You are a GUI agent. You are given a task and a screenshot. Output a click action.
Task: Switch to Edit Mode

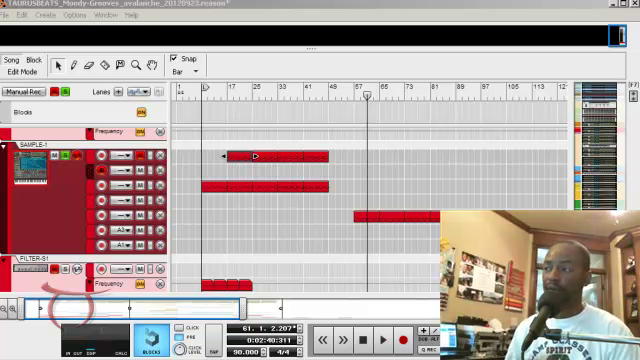click(22, 72)
